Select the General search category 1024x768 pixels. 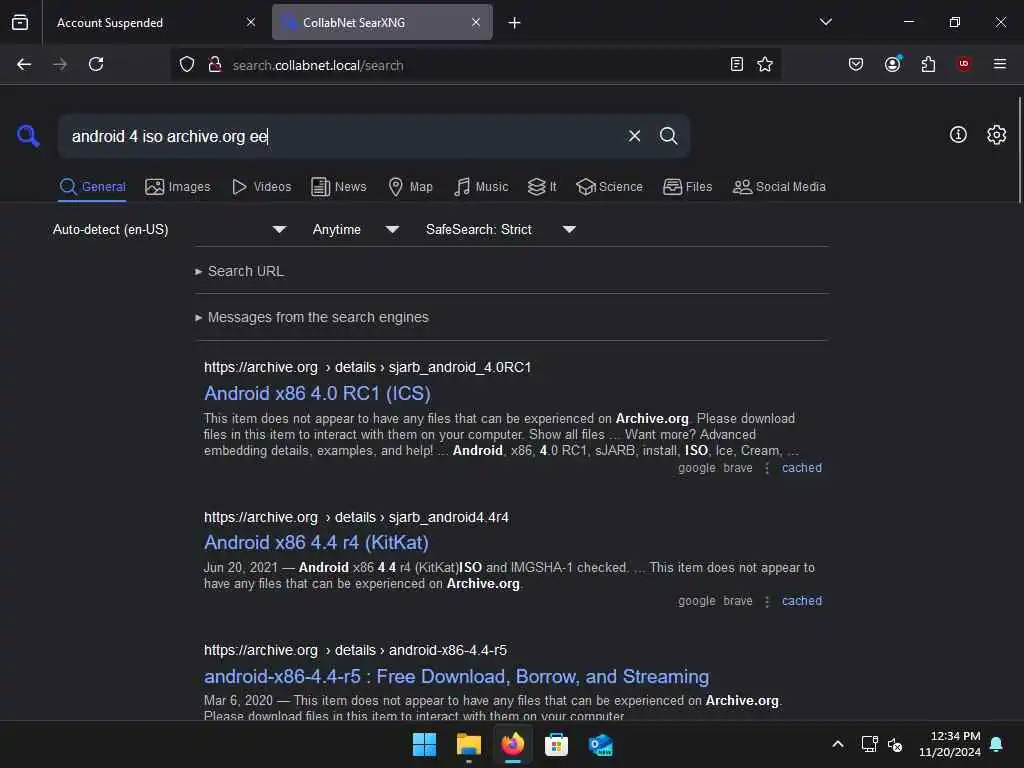tap(92, 187)
